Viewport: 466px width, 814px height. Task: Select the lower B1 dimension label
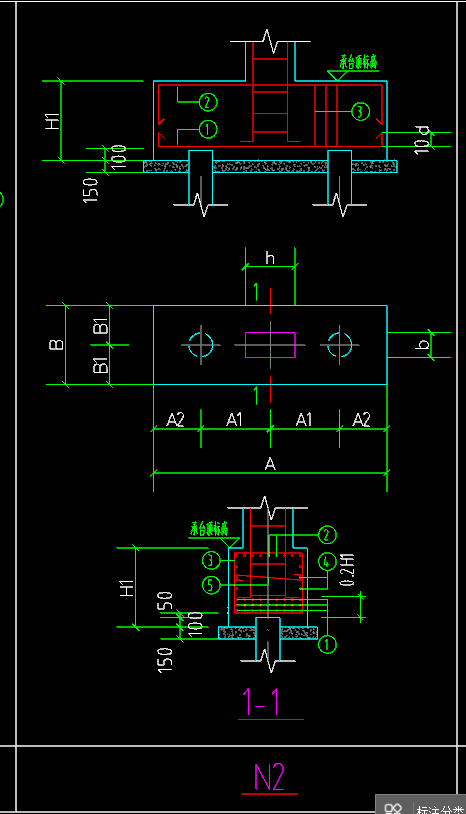101,364
